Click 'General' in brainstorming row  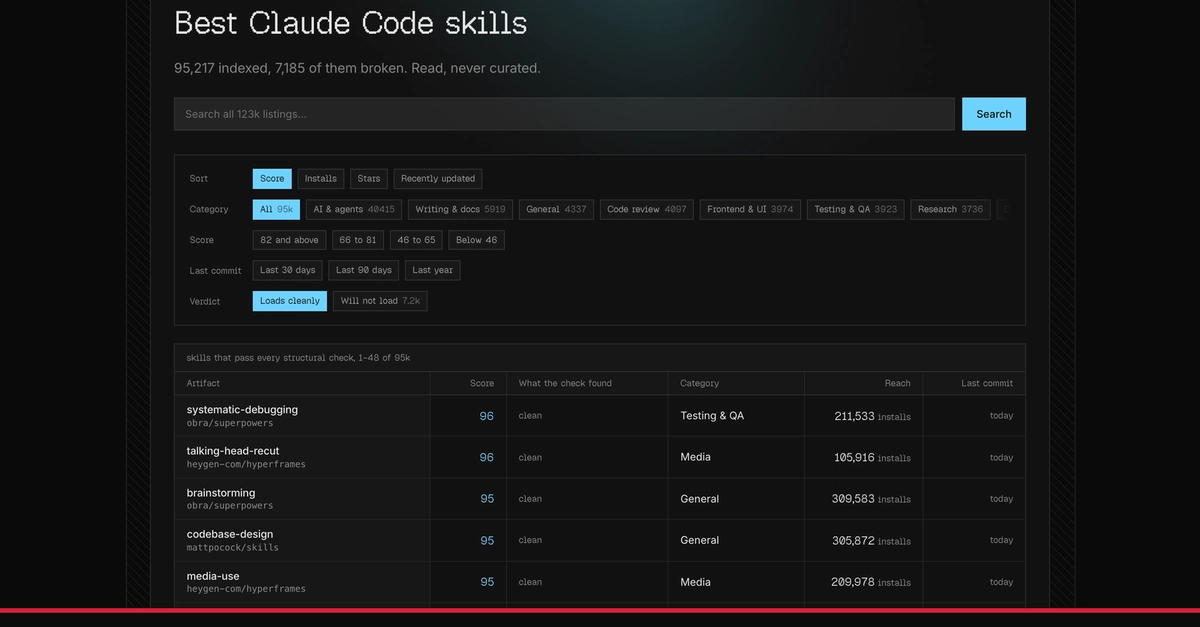coord(699,499)
